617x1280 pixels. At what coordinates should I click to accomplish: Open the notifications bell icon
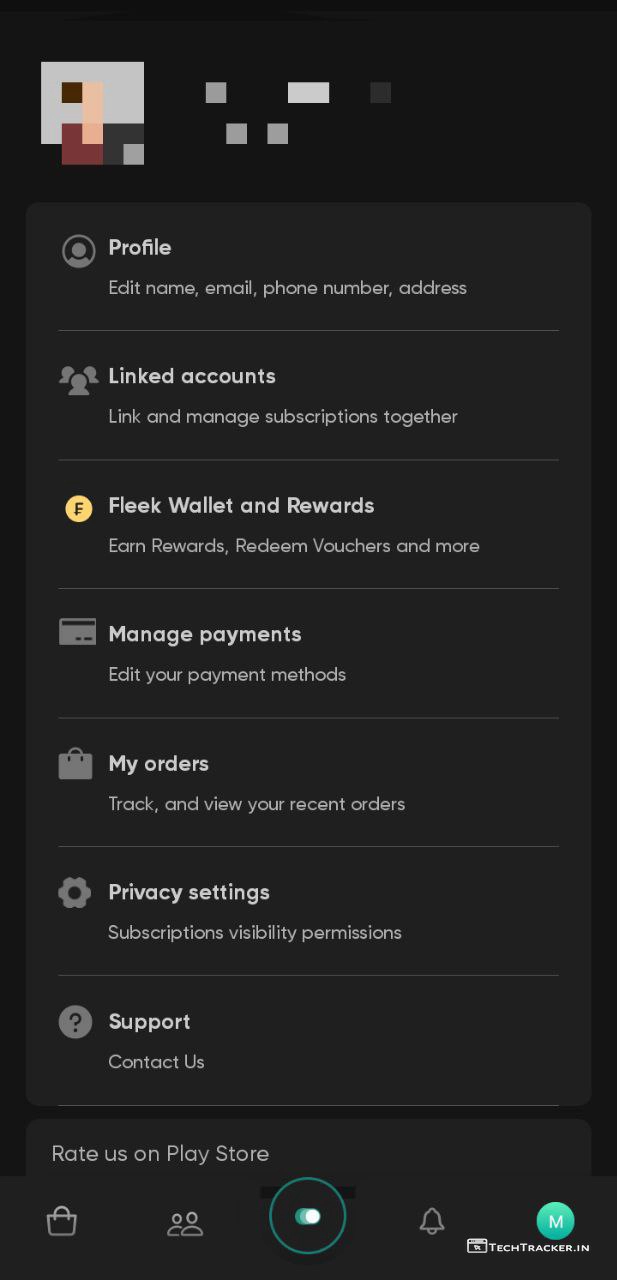(432, 1220)
